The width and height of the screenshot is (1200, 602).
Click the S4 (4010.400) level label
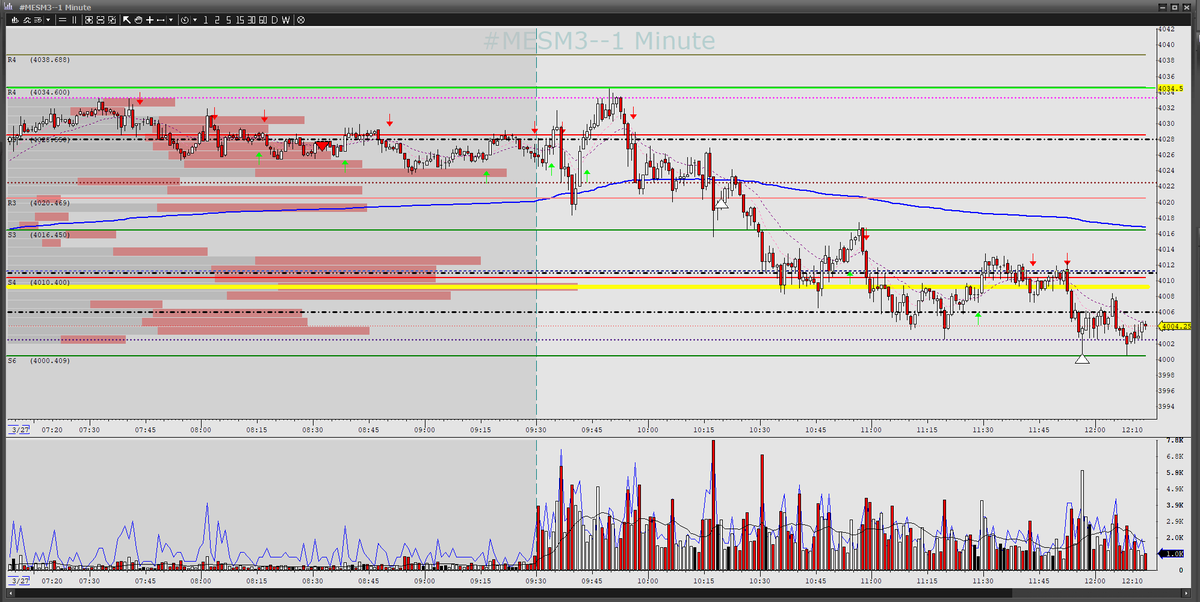click(37, 283)
